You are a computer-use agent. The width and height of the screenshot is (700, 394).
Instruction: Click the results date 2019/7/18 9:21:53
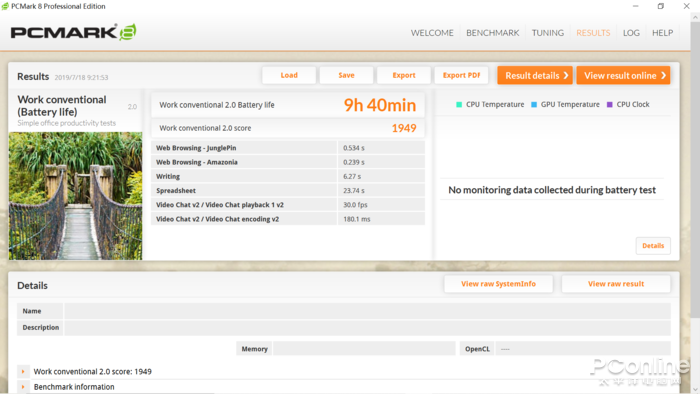pyautogui.click(x=81, y=78)
